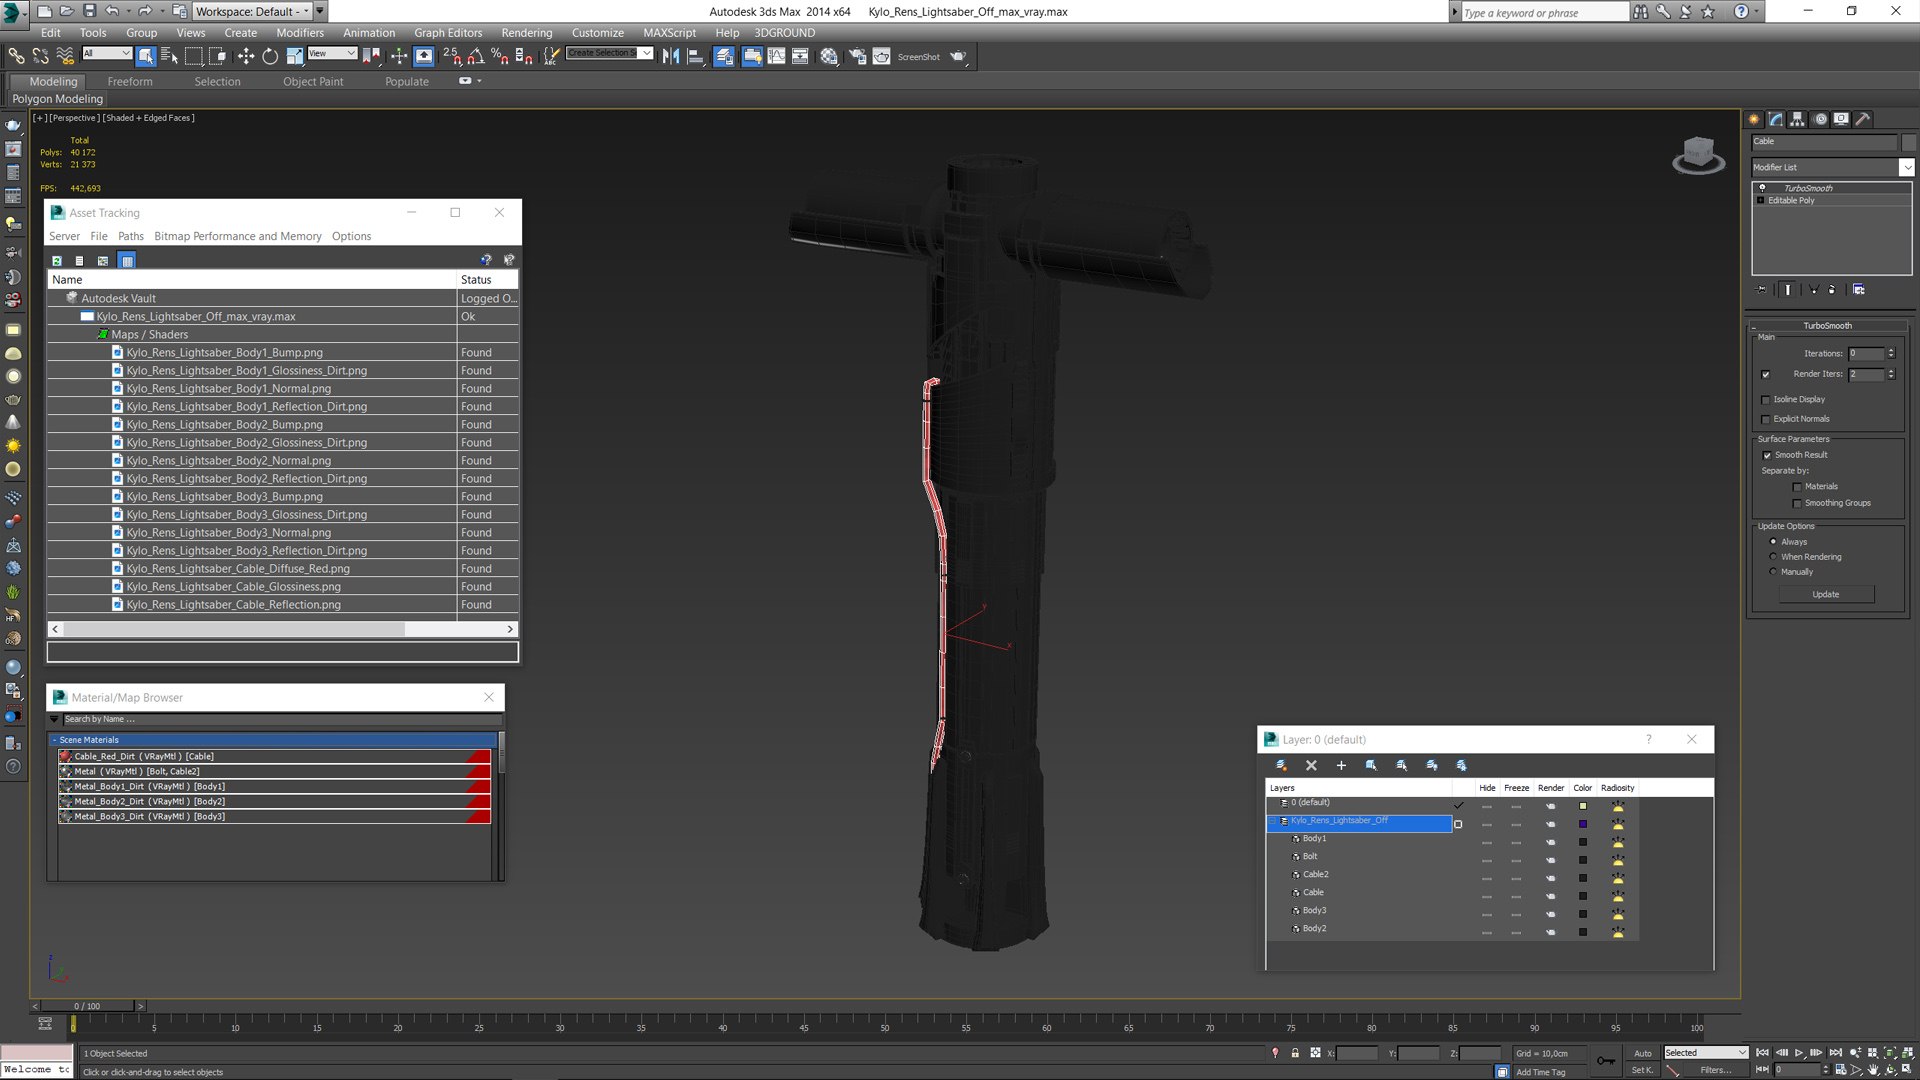Toggle the Angle Snap tool
Screen dimensions: 1920x1080
476,56
